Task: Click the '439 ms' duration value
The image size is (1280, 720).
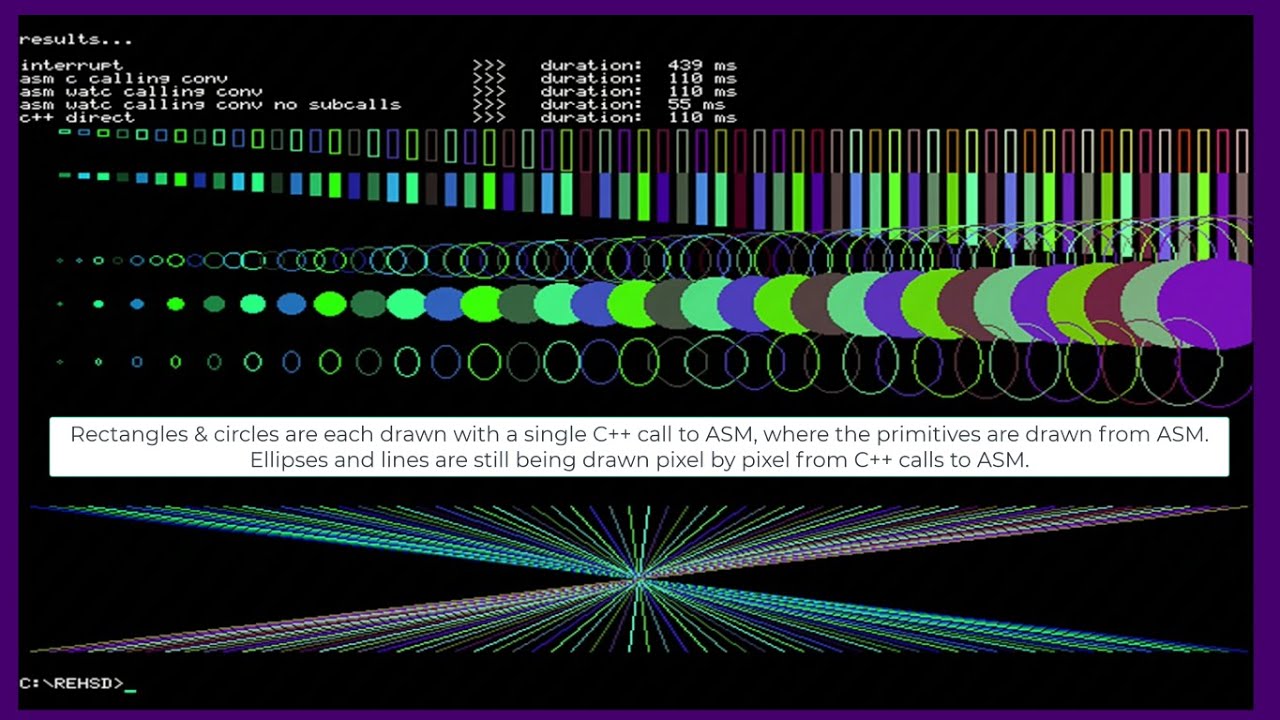Action: (702, 66)
